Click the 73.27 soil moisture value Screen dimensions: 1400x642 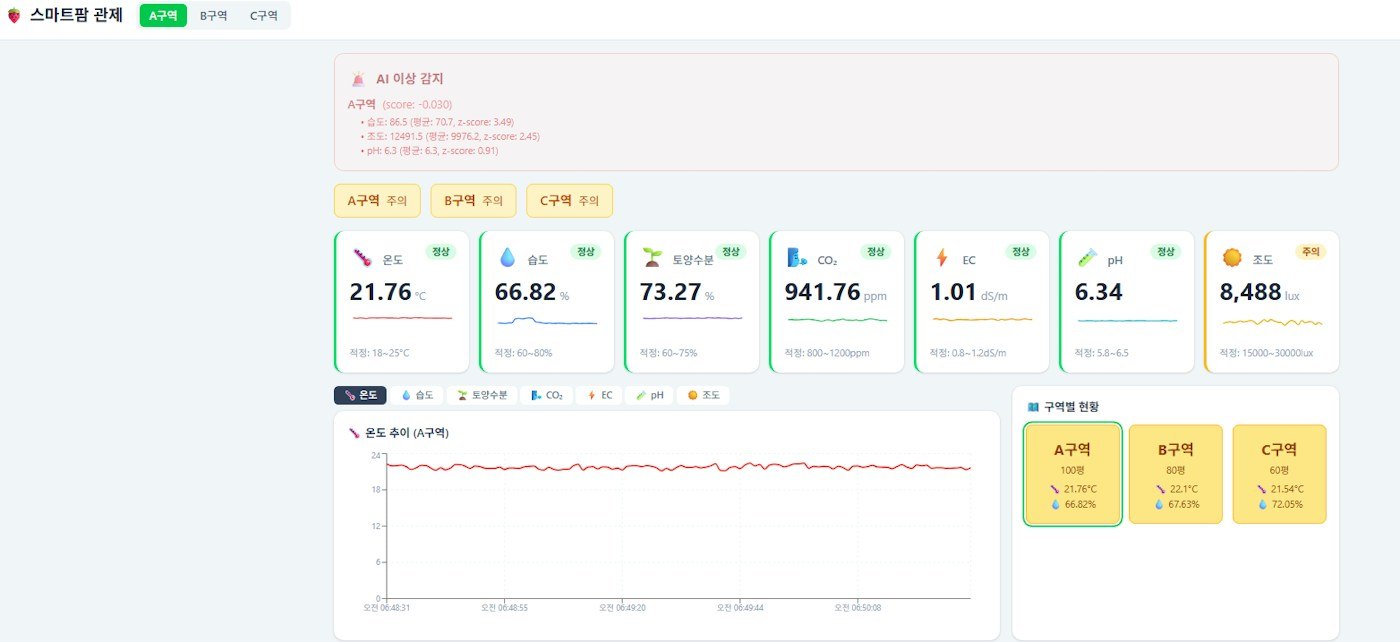[670, 293]
